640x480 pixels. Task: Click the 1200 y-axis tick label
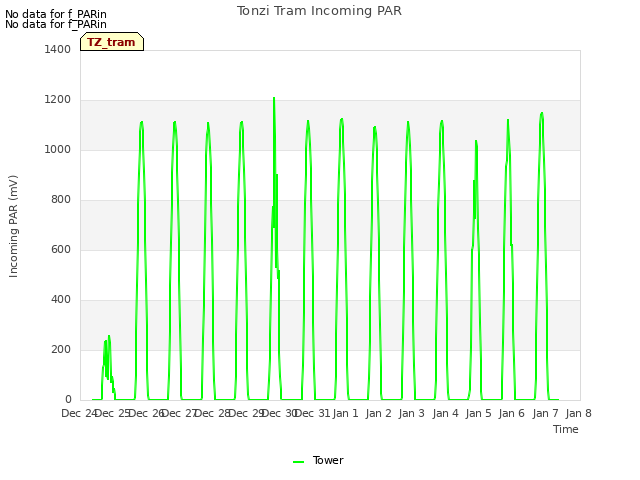(x=58, y=100)
